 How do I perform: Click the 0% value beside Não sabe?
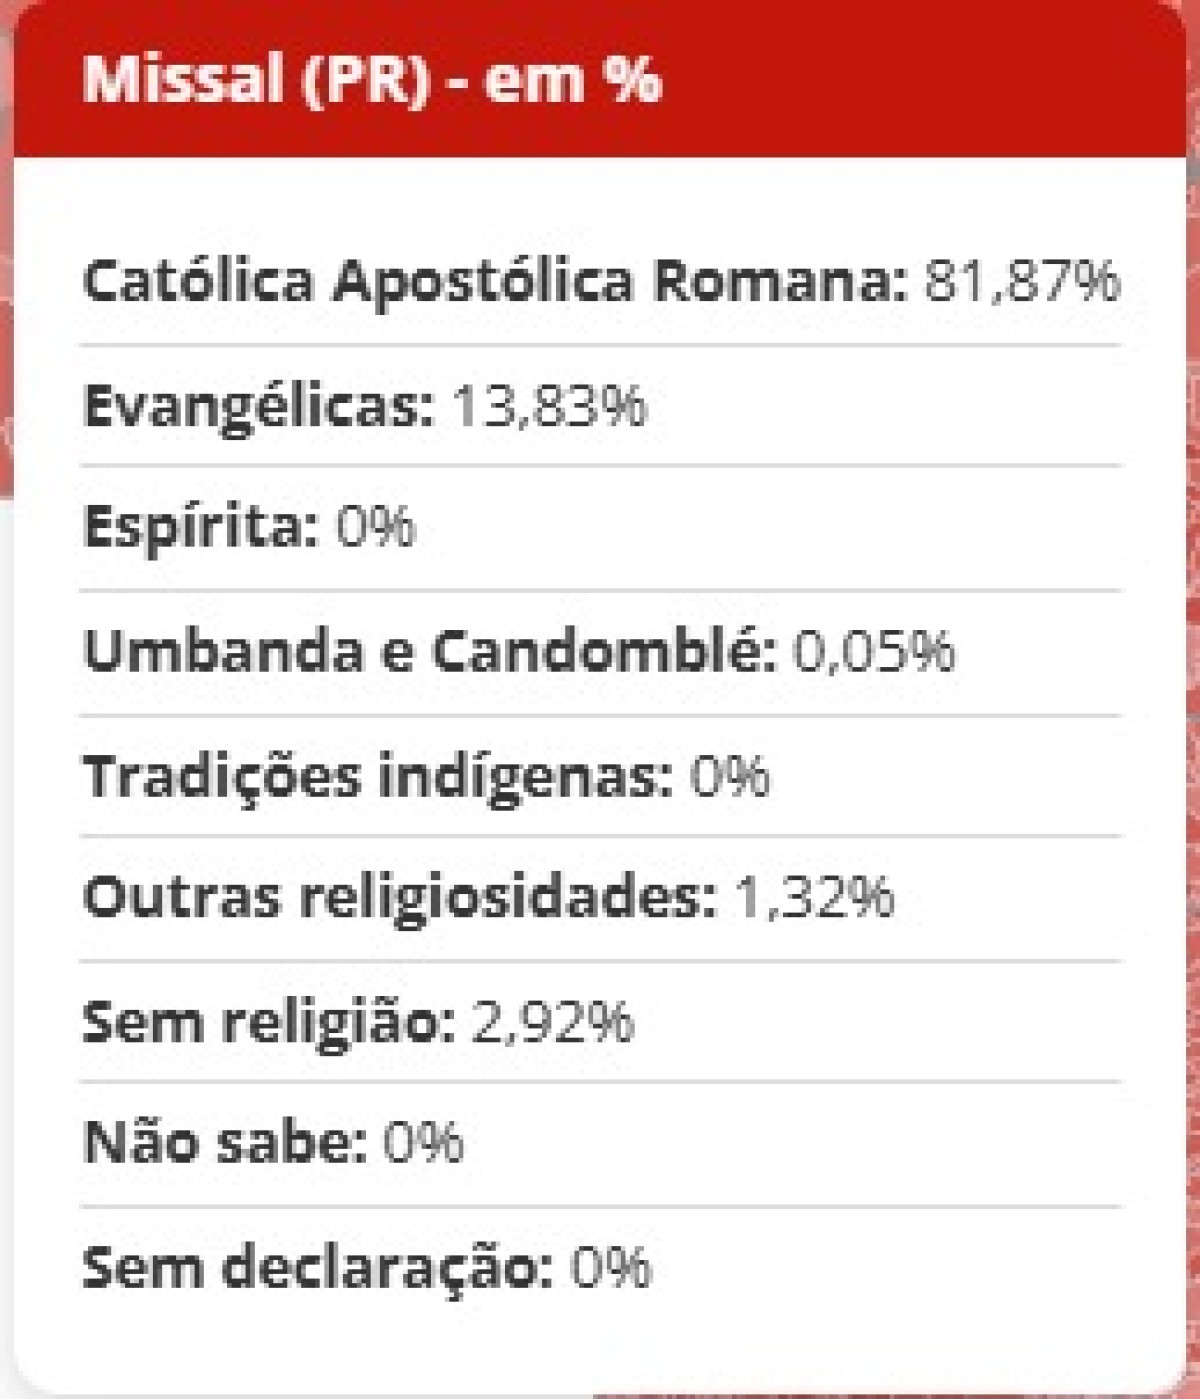coord(423,1142)
